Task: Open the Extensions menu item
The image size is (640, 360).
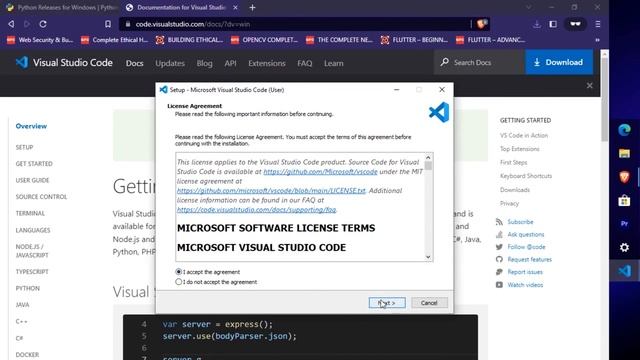Action: [x=267, y=63]
